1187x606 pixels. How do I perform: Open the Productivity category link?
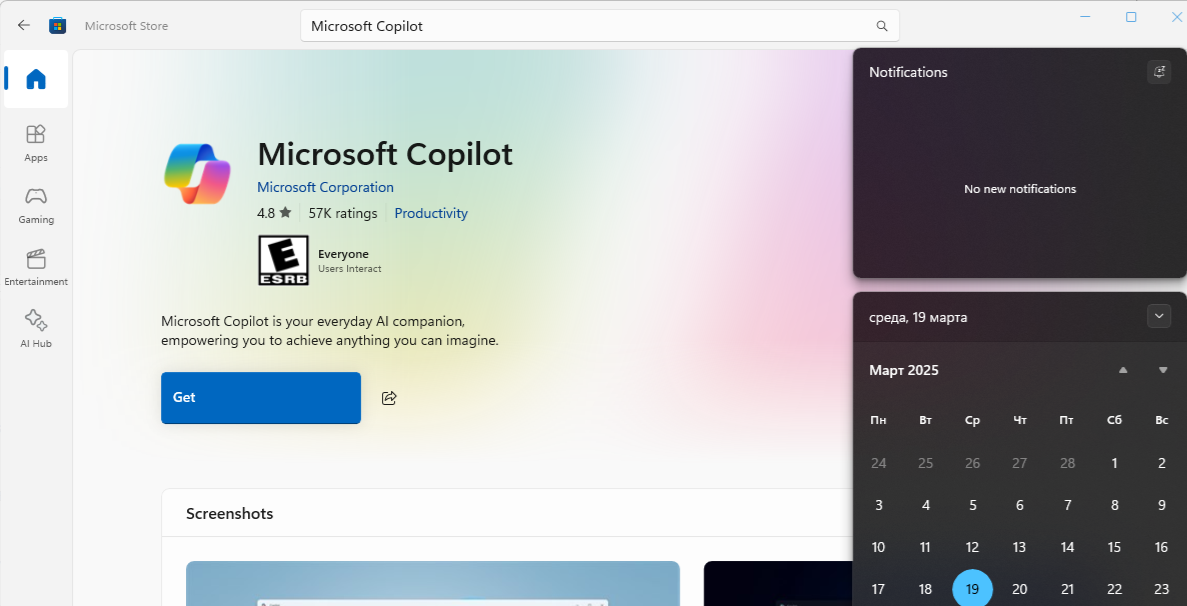point(431,213)
